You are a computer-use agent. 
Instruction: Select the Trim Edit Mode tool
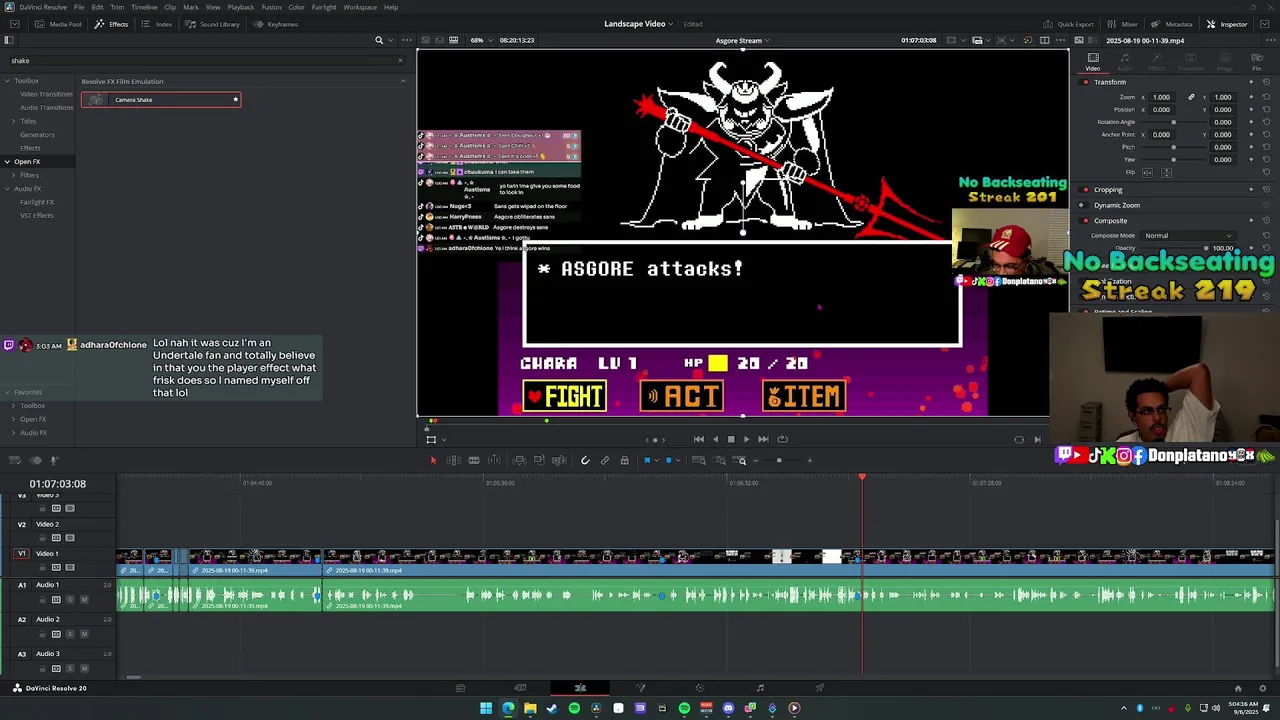pyautogui.click(x=453, y=460)
